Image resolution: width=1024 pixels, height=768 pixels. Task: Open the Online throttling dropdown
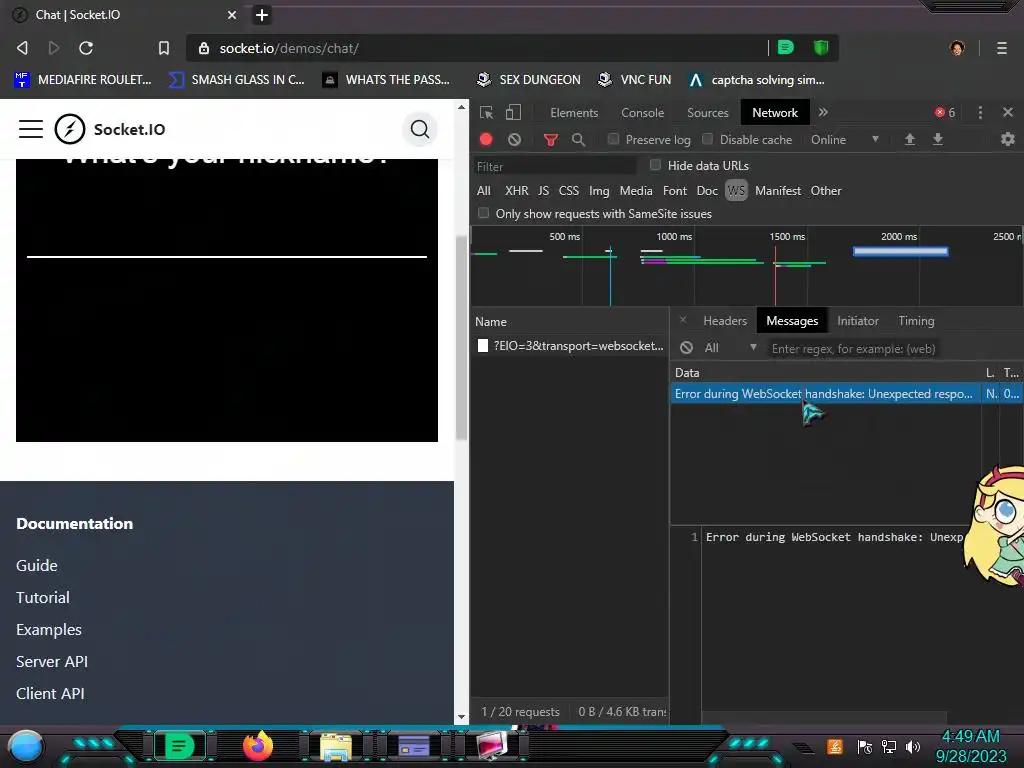(x=844, y=139)
